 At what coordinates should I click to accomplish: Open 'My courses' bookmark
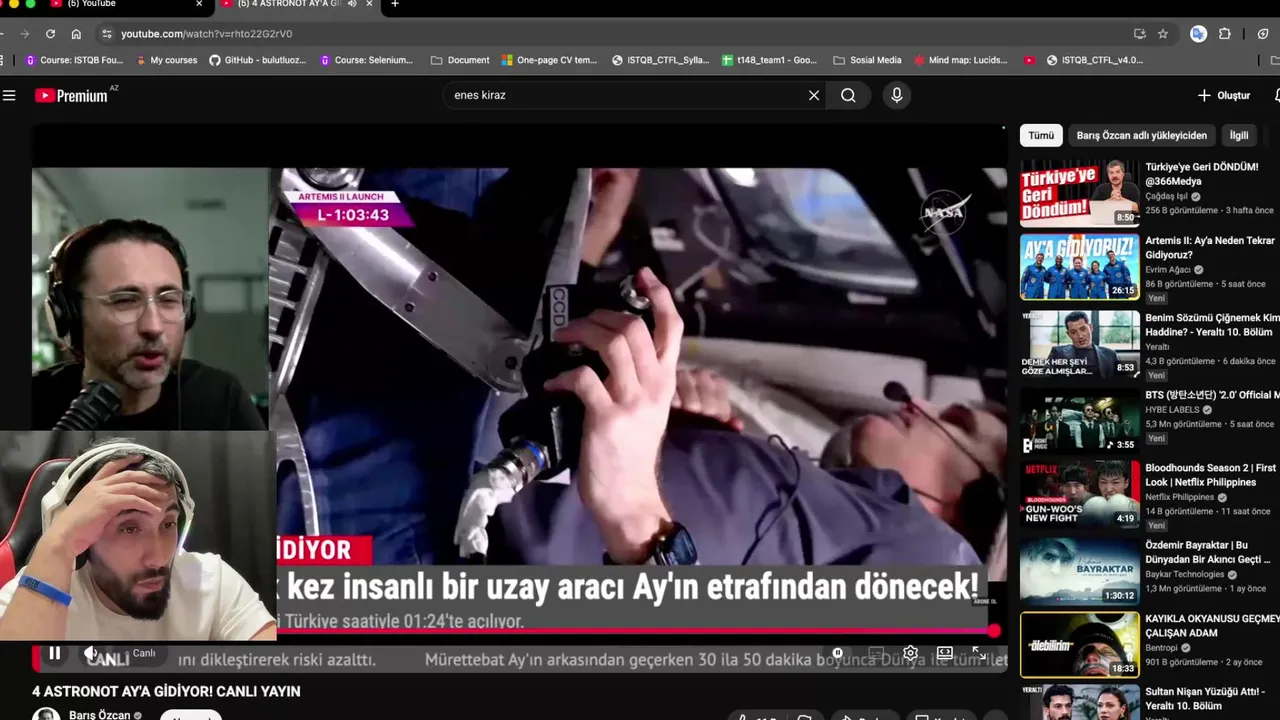(x=166, y=60)
